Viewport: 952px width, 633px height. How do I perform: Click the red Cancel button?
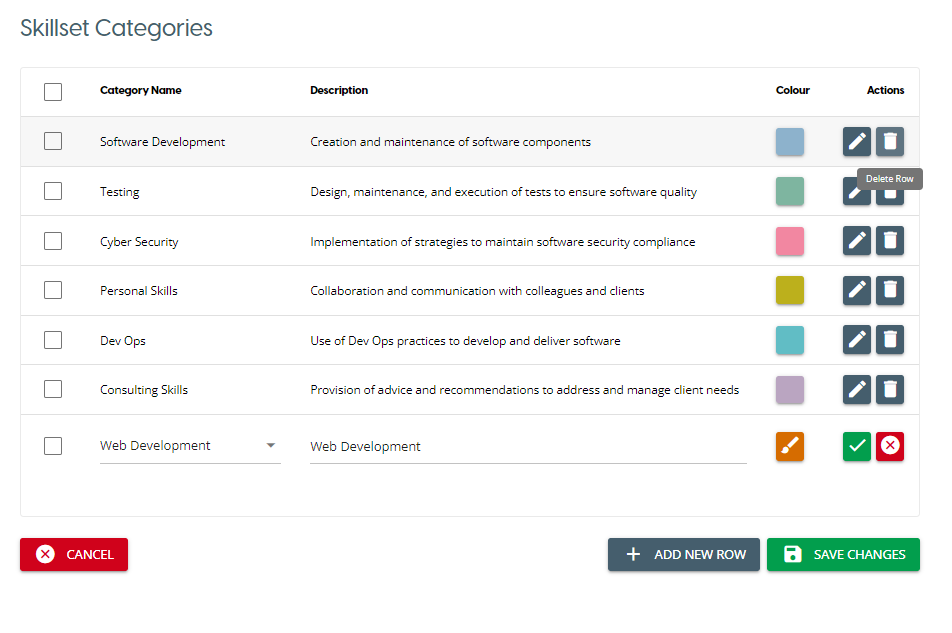coord(74,555)
